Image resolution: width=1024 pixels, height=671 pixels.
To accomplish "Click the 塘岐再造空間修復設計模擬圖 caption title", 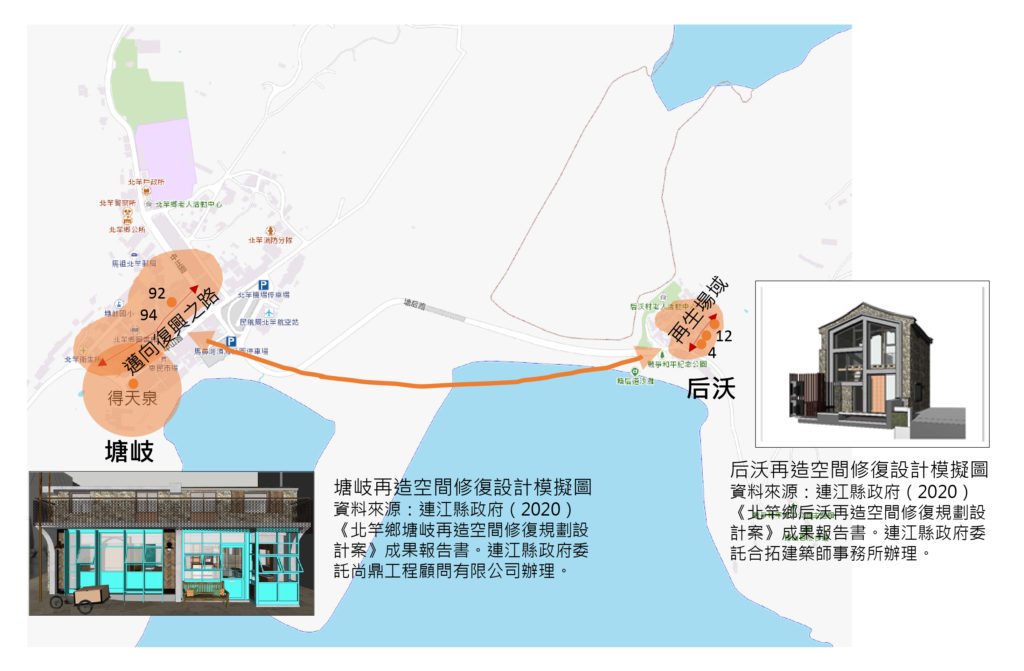I will [463, 487].
